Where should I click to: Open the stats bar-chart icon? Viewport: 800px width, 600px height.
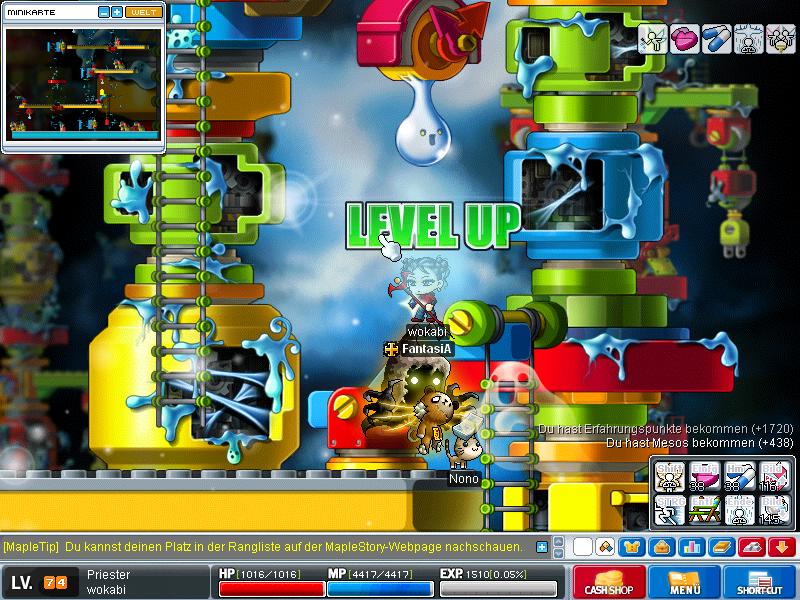(x=690, y=547)
